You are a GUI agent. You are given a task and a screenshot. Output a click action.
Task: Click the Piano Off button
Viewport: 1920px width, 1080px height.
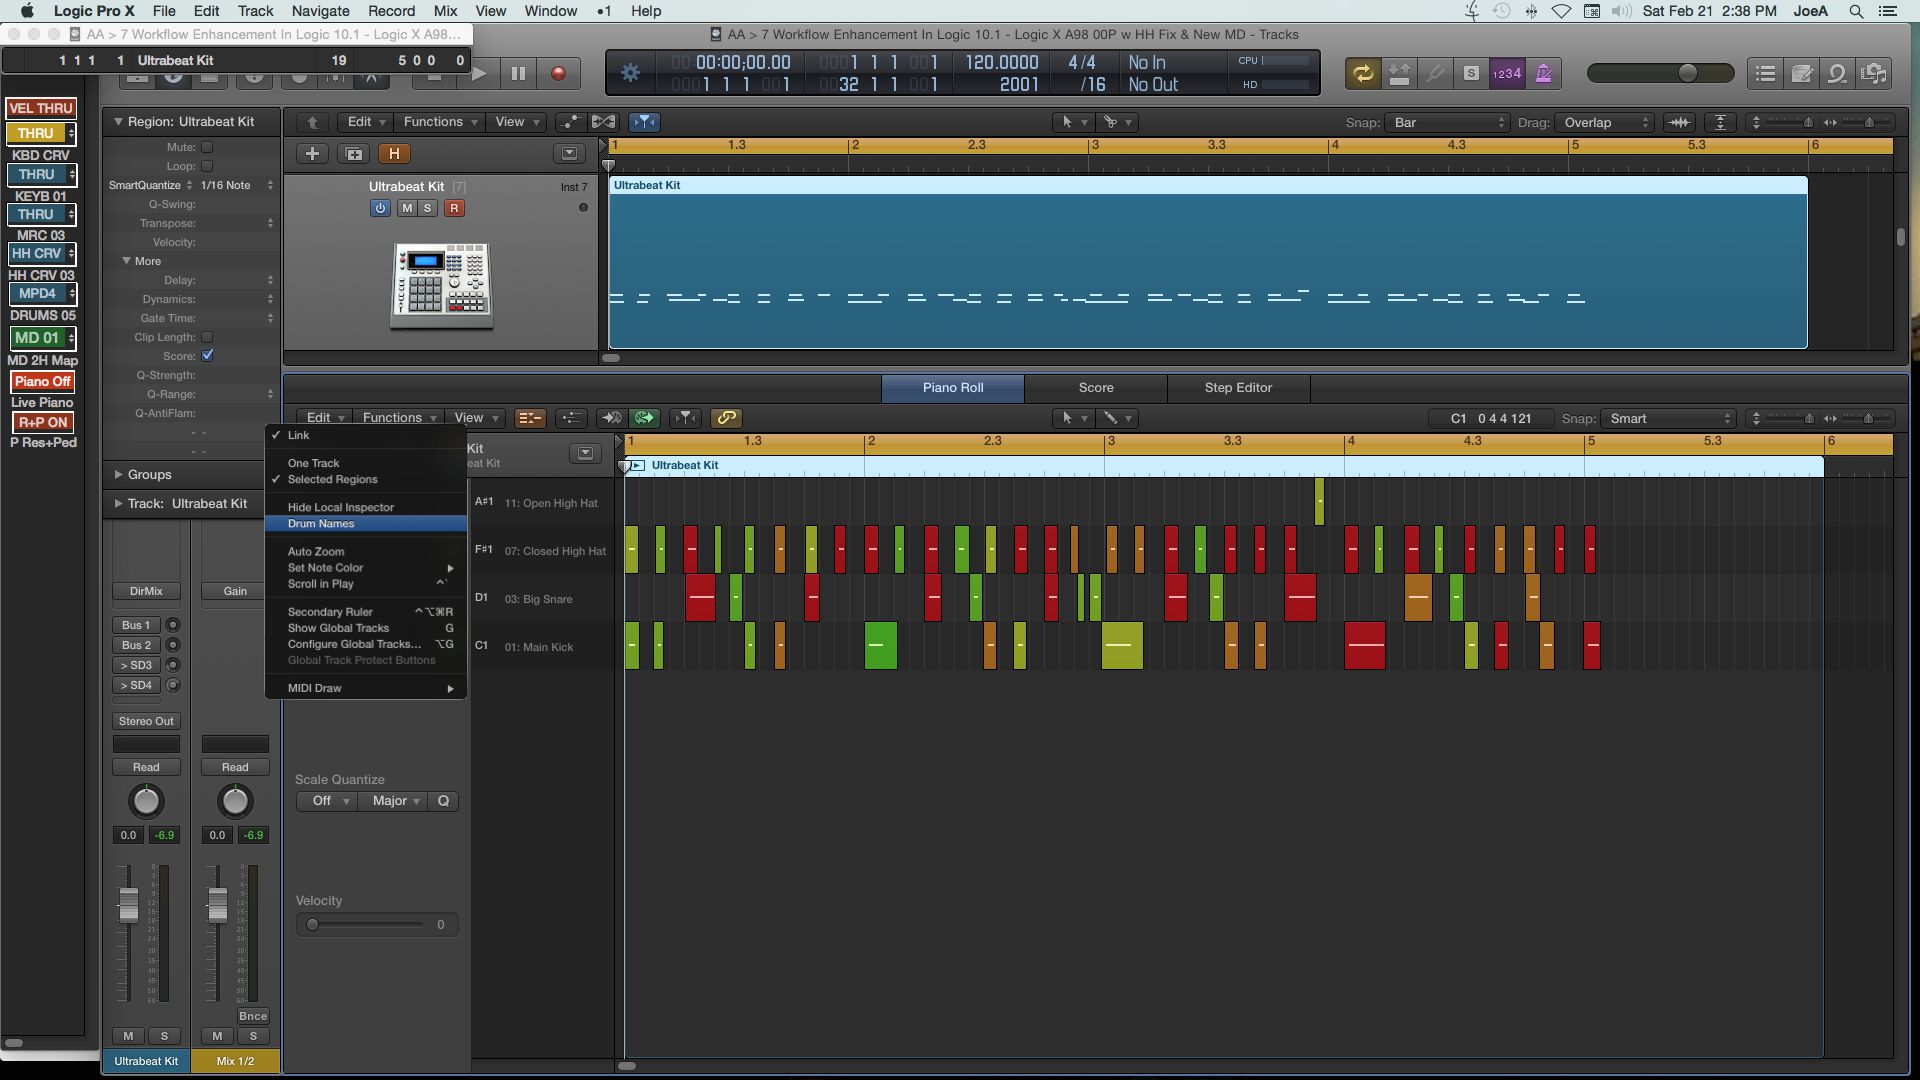point(42,381)
